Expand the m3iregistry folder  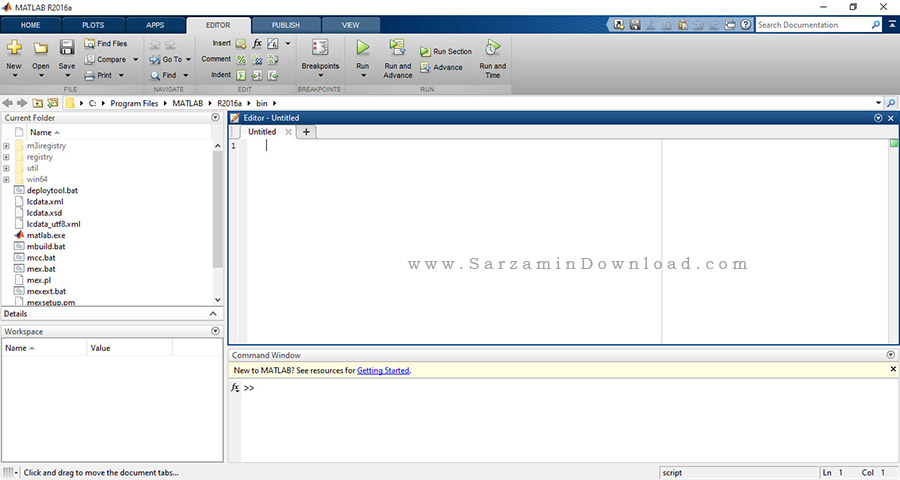[6, 146]
